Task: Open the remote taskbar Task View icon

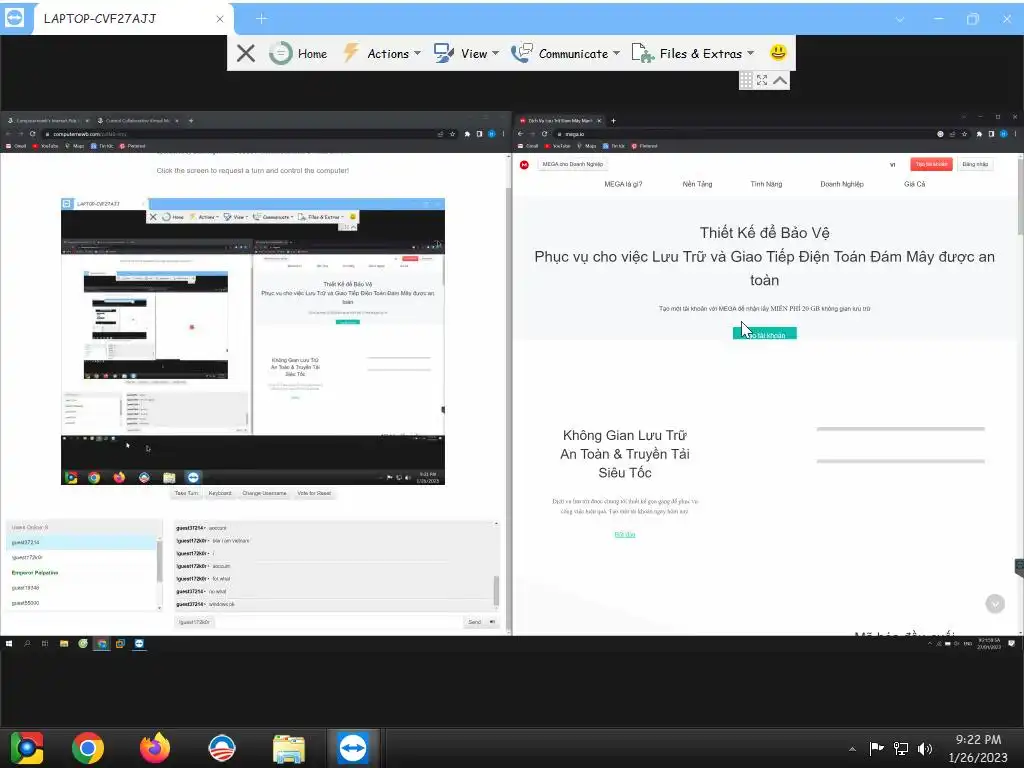Action: (x=45, y=643)
